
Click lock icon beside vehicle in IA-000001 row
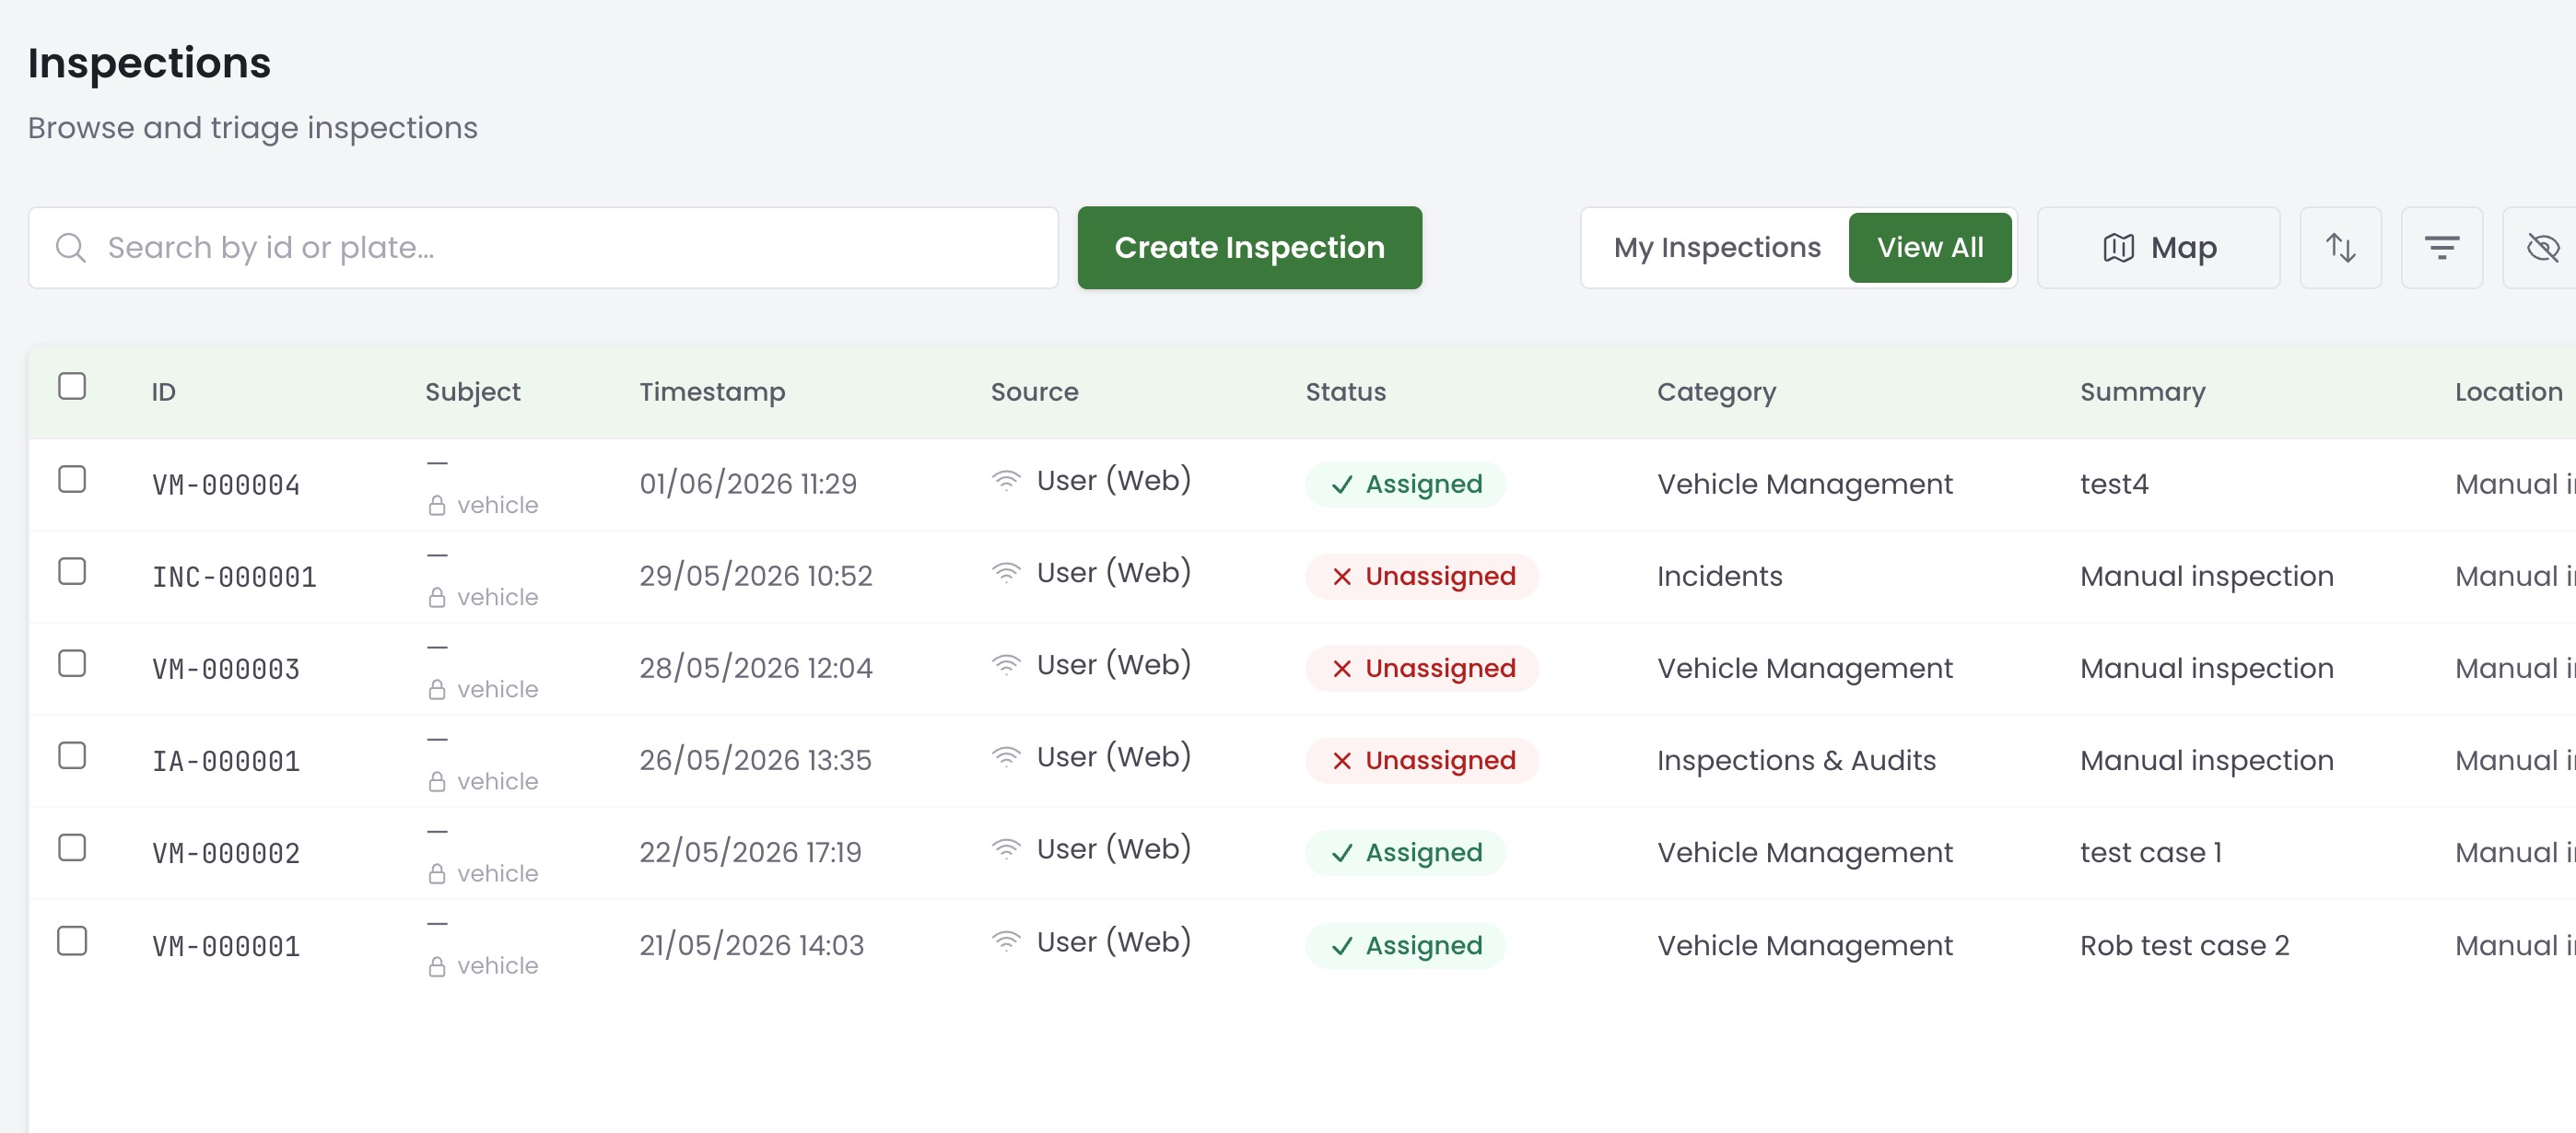coord(437,782)
